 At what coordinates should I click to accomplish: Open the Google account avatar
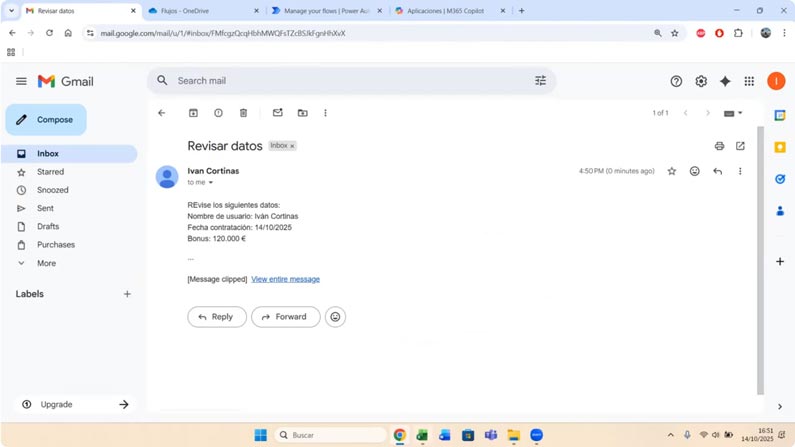tap(776, 81)
